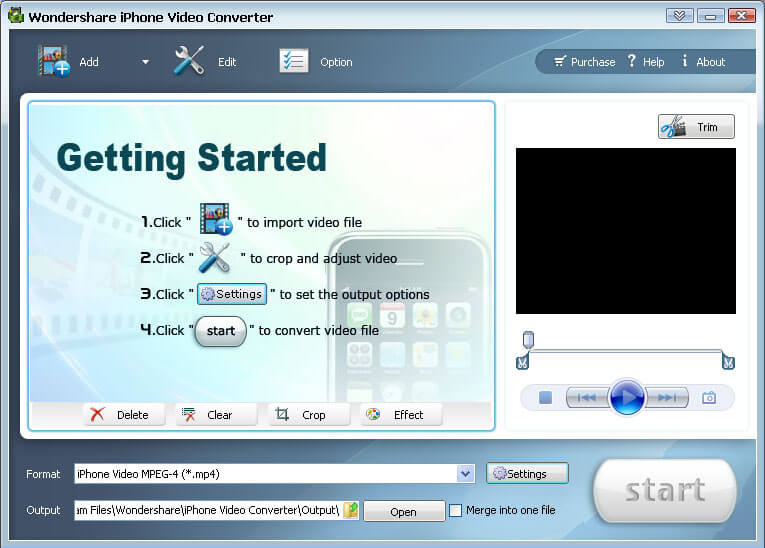Select the black video preview area

(625, 231)
